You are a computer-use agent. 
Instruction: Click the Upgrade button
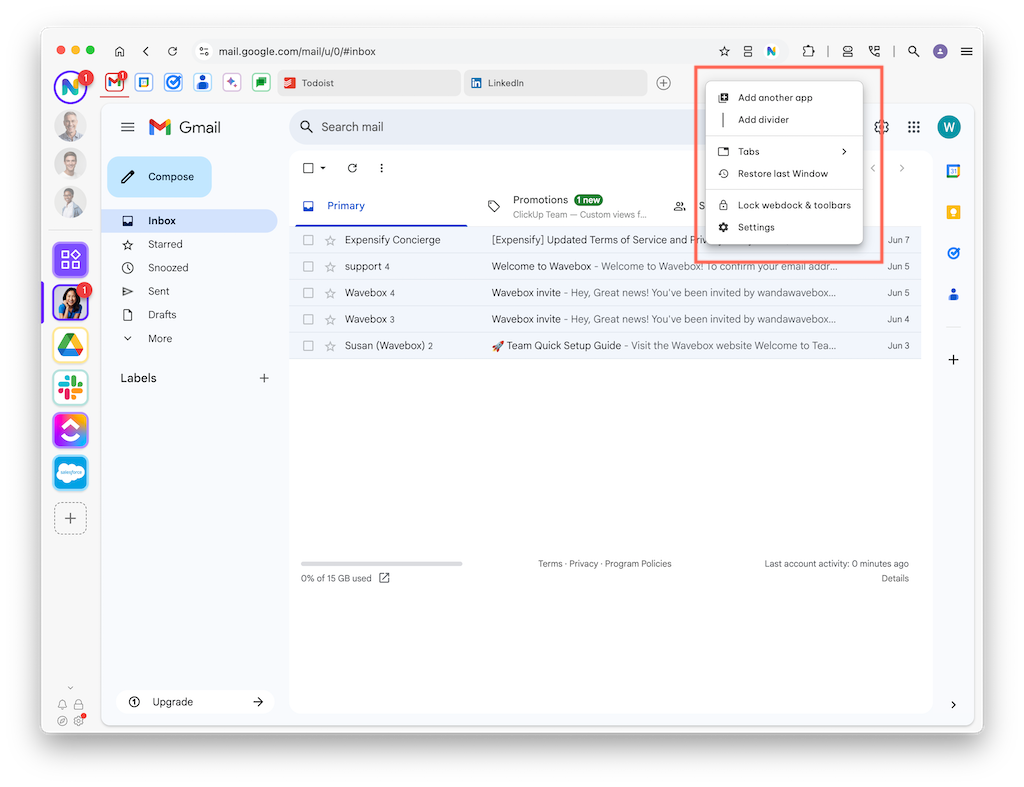coord(195,702)
